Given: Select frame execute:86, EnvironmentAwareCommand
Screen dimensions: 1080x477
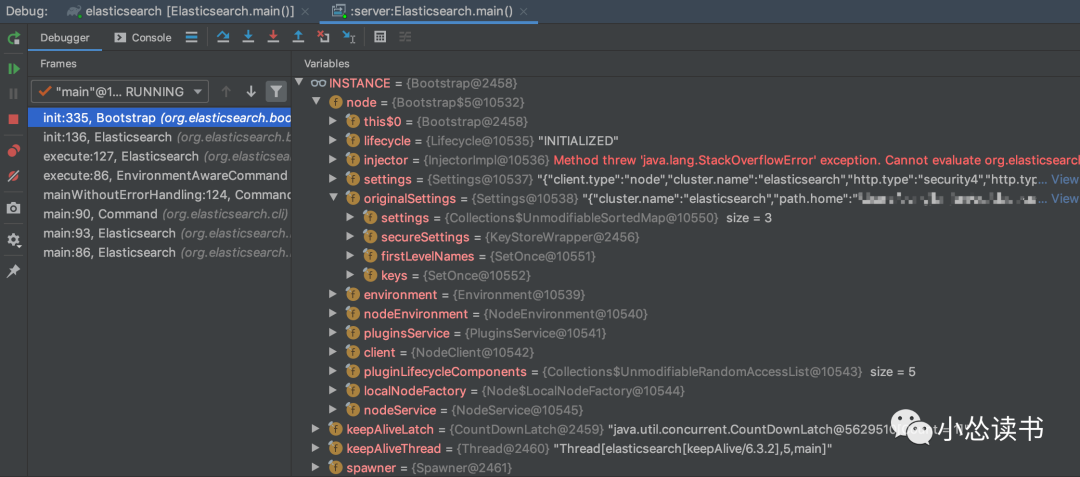Looking at the screenshot, I should (160, 176).
